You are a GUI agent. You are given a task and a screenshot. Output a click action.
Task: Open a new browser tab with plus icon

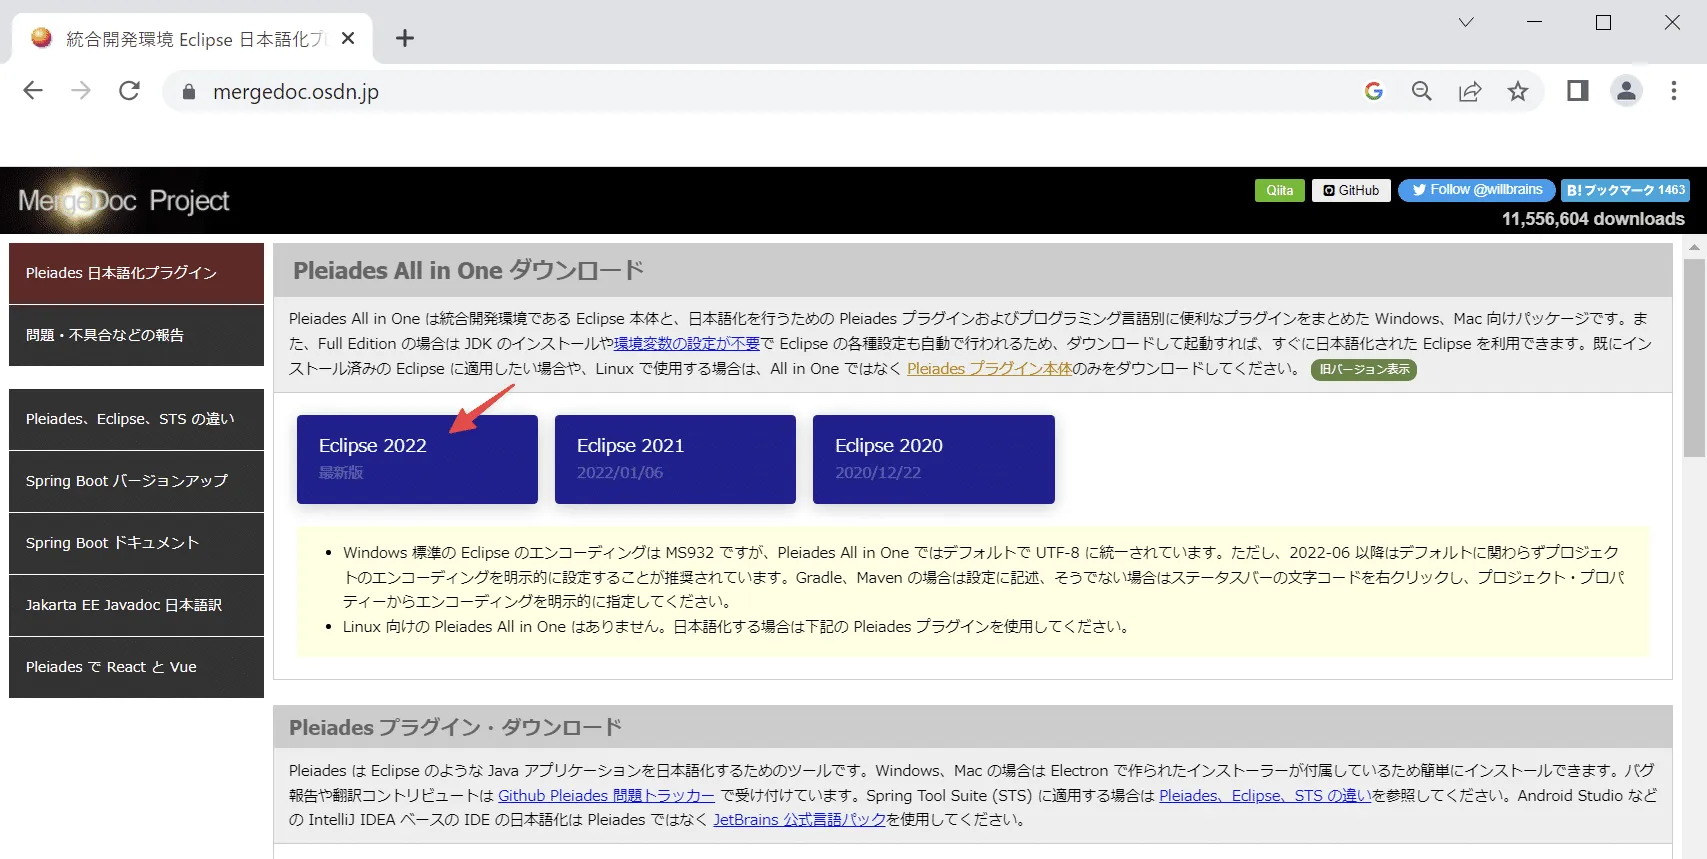click(x=405, y=38)
